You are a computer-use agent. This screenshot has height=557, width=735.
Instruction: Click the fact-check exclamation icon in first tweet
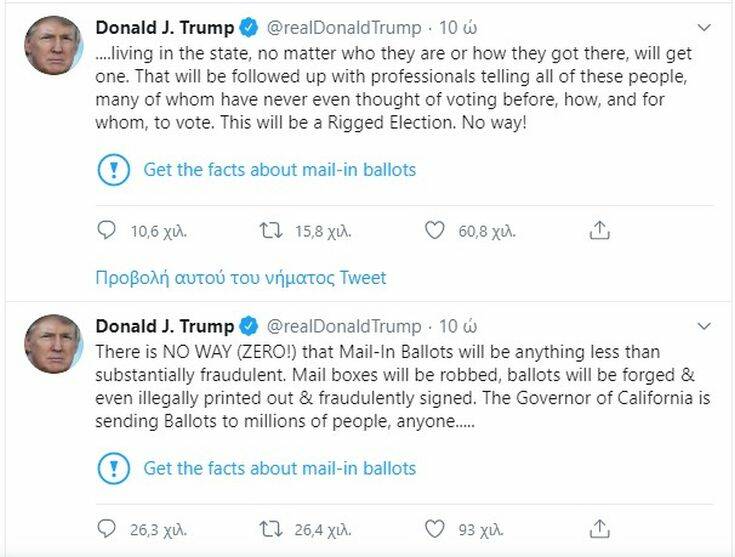click(113, 170)
